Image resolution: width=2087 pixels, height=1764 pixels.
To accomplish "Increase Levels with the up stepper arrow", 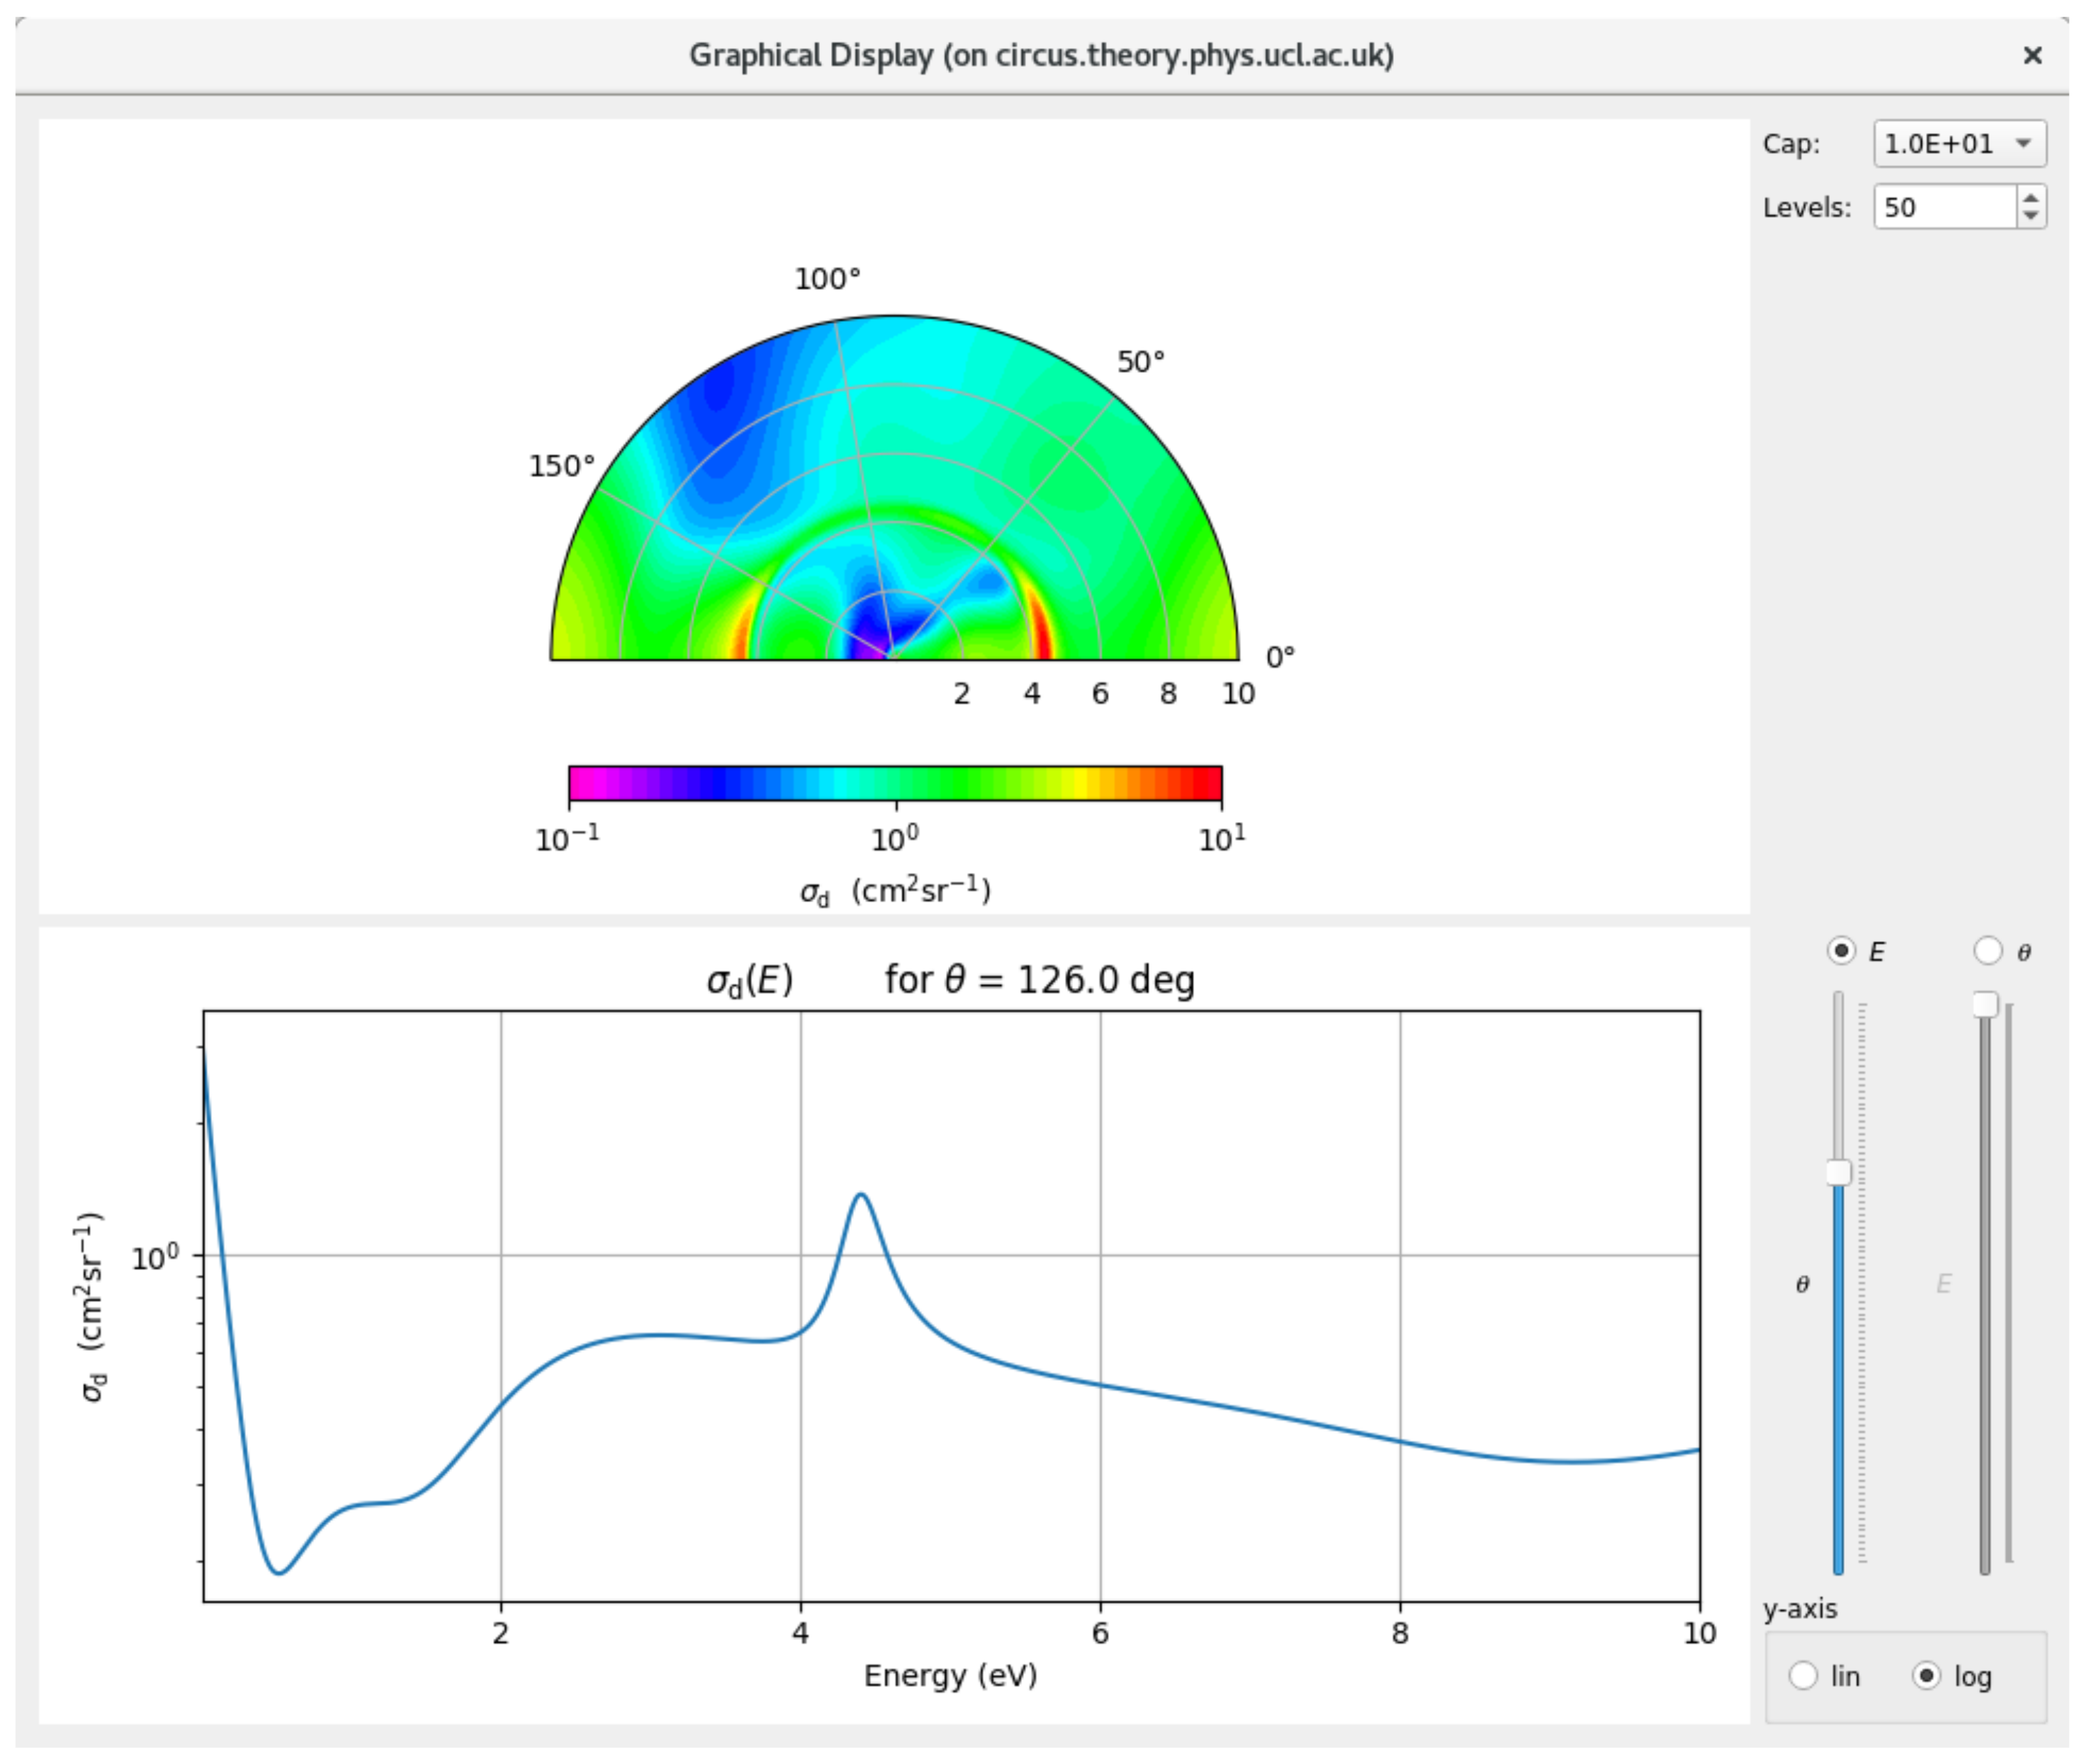I will (2030, 198).
